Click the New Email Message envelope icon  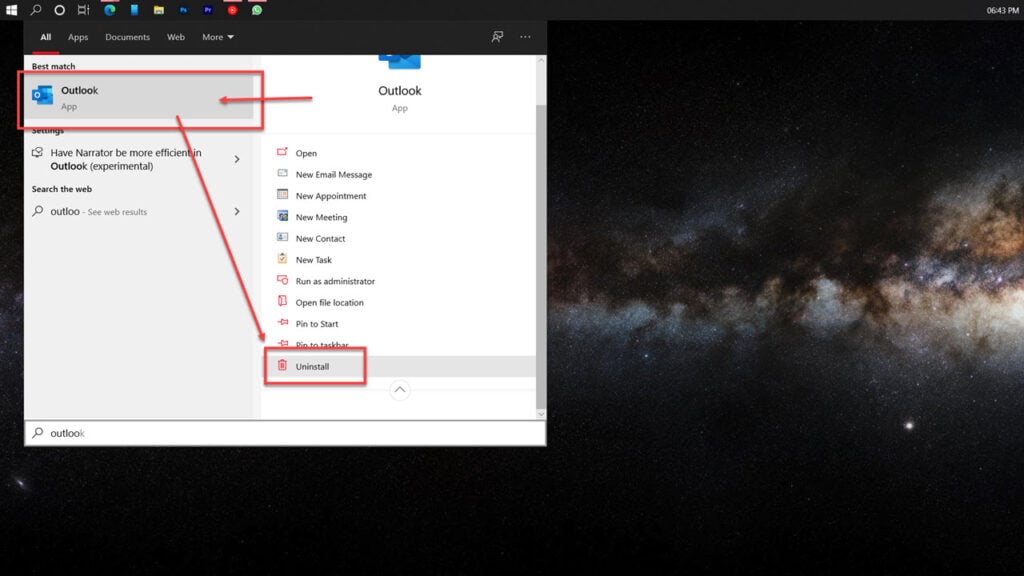pos(282,173)
